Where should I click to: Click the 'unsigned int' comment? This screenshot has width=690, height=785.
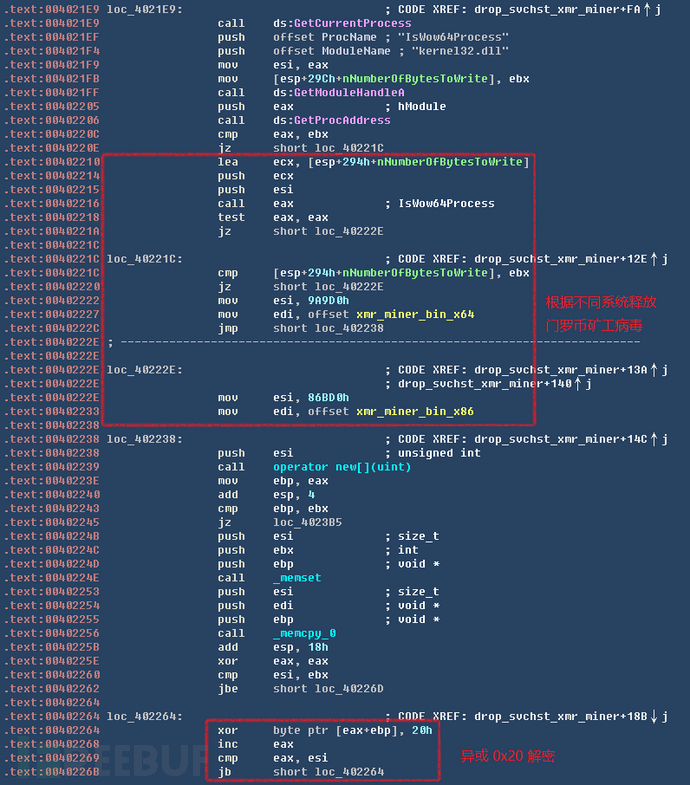point(439,453)
